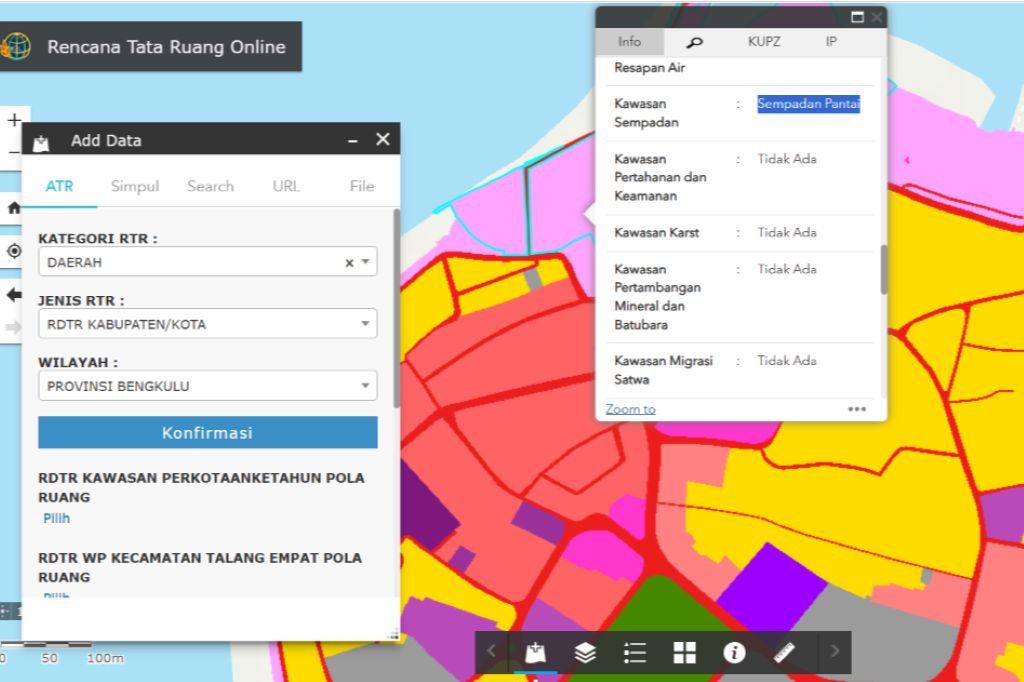Select the highlighted Sempadan Pantai value
Viewport: 1024px width, 682px height.
tap(808, 104)
